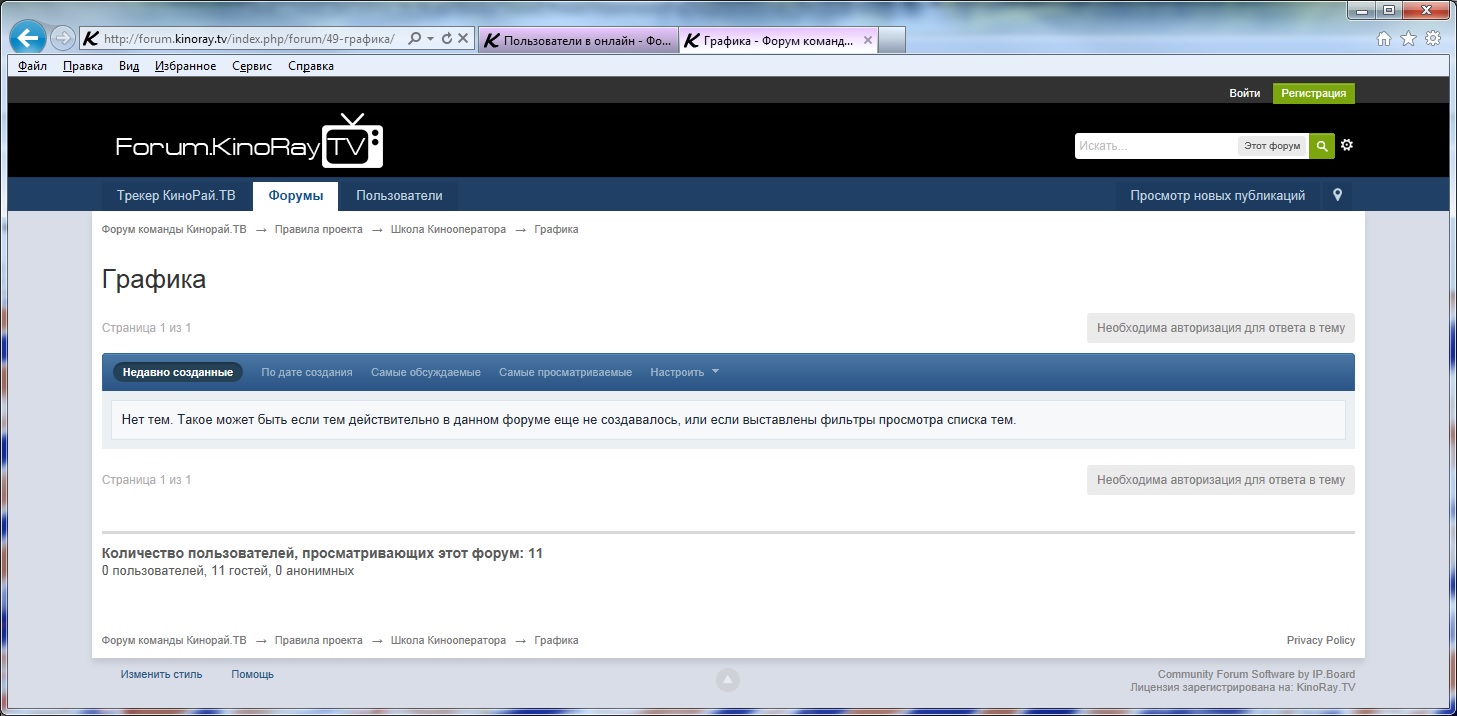Open the Этот форум search scope selector
The height and width of the screenshot is (716, 1457).
[1272, 146]
